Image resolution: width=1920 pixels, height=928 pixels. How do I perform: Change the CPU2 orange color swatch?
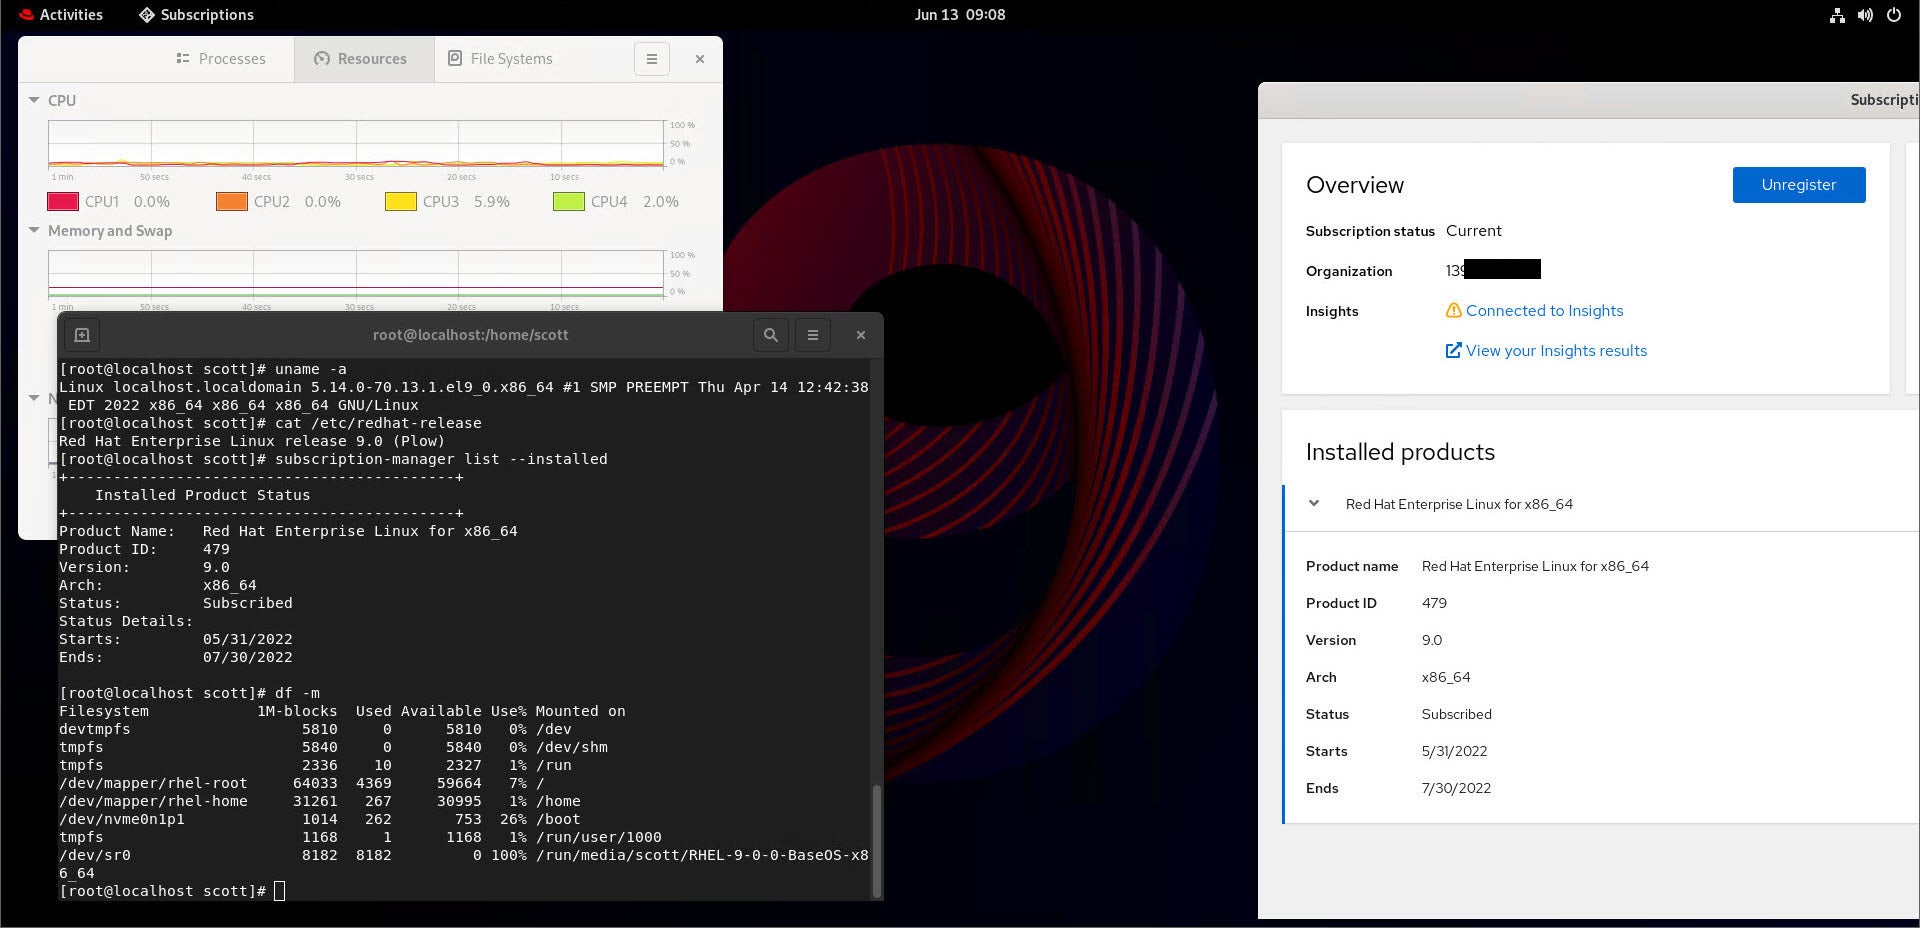[232, 201]
